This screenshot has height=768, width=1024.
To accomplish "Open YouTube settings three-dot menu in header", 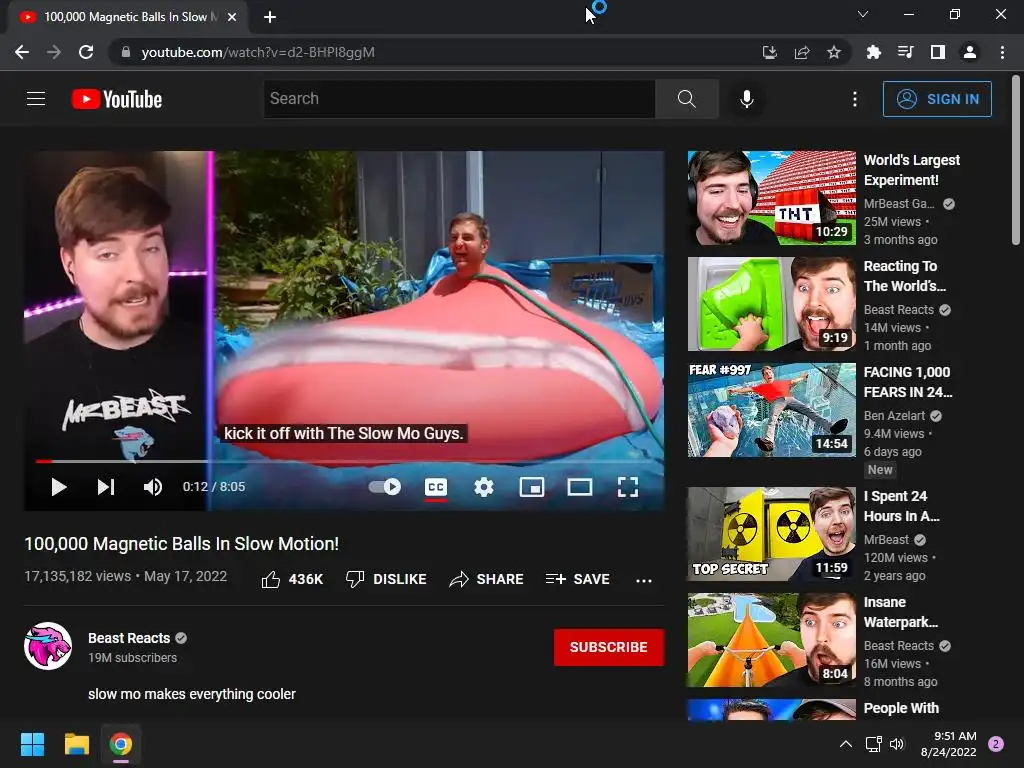I will 855,99.
